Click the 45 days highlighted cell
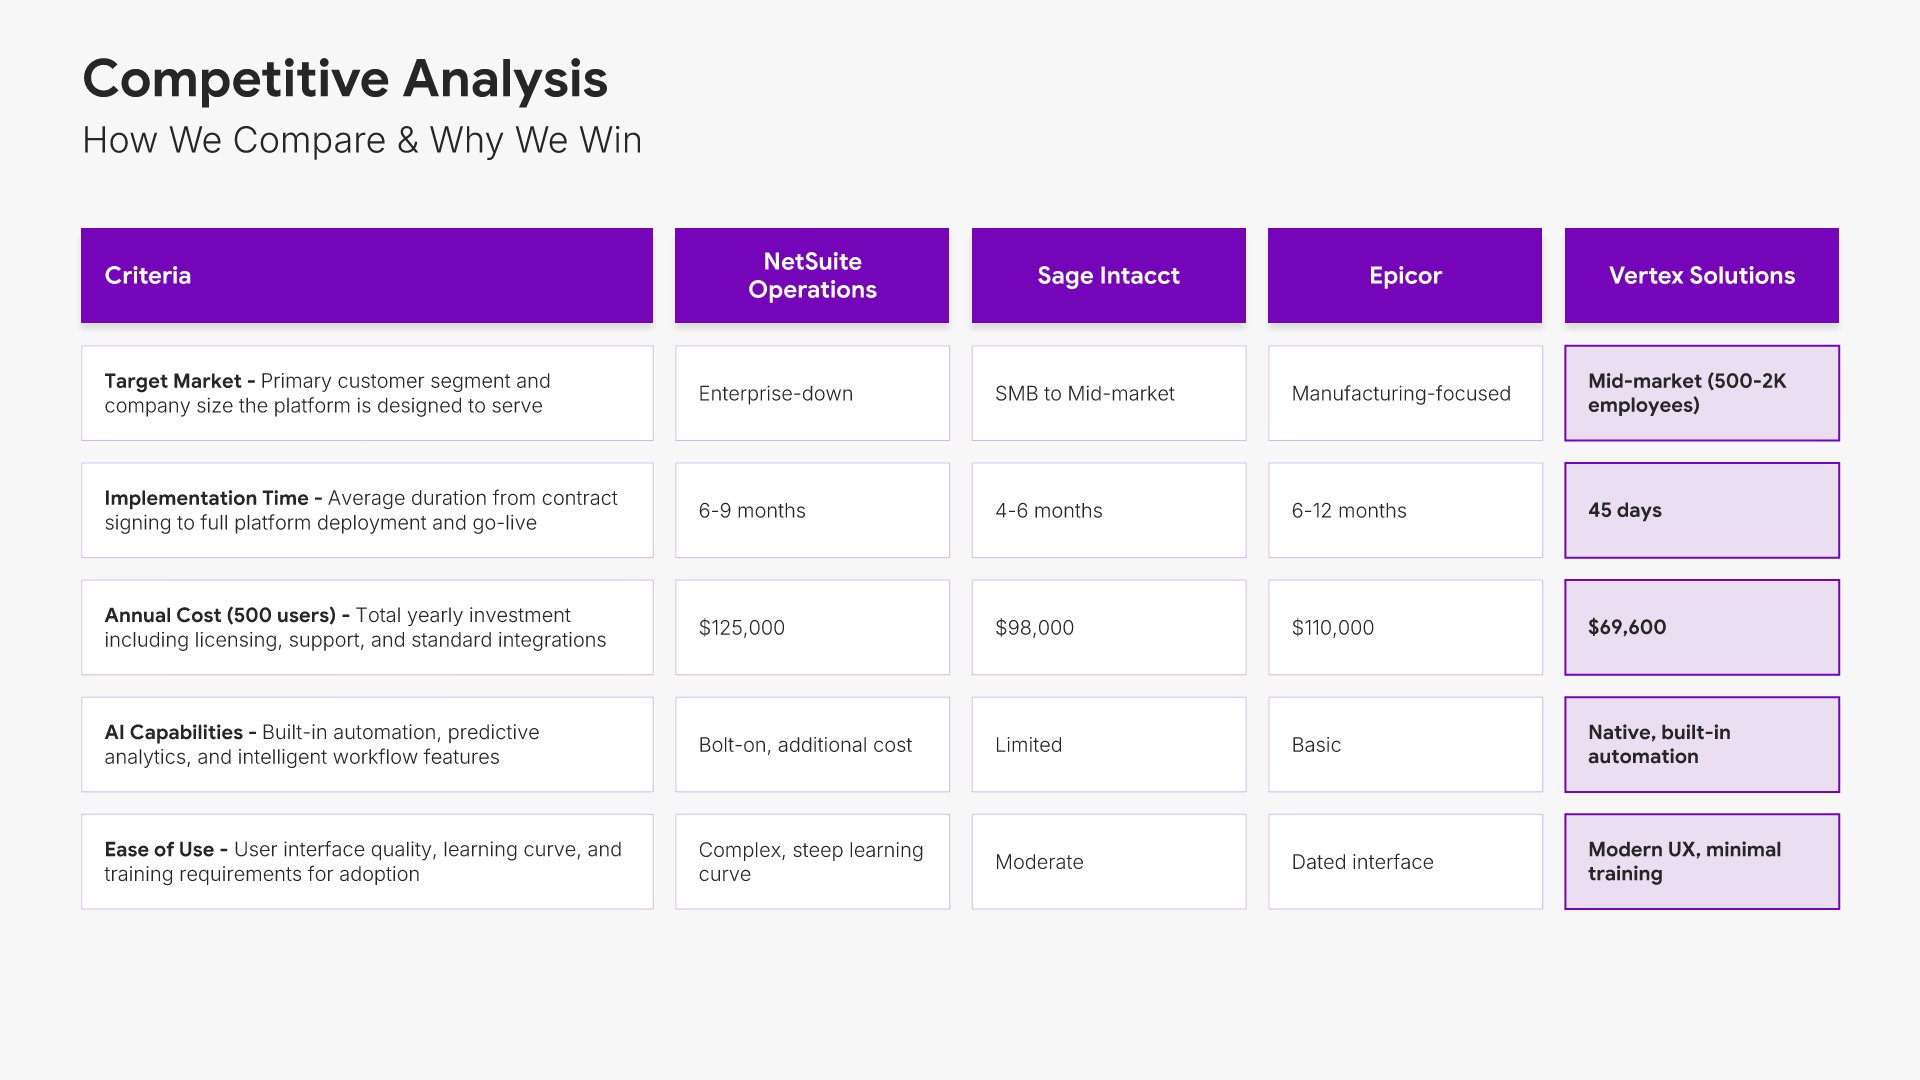This screenshot has height=1080, width=1920. (x=1701, y=510)
